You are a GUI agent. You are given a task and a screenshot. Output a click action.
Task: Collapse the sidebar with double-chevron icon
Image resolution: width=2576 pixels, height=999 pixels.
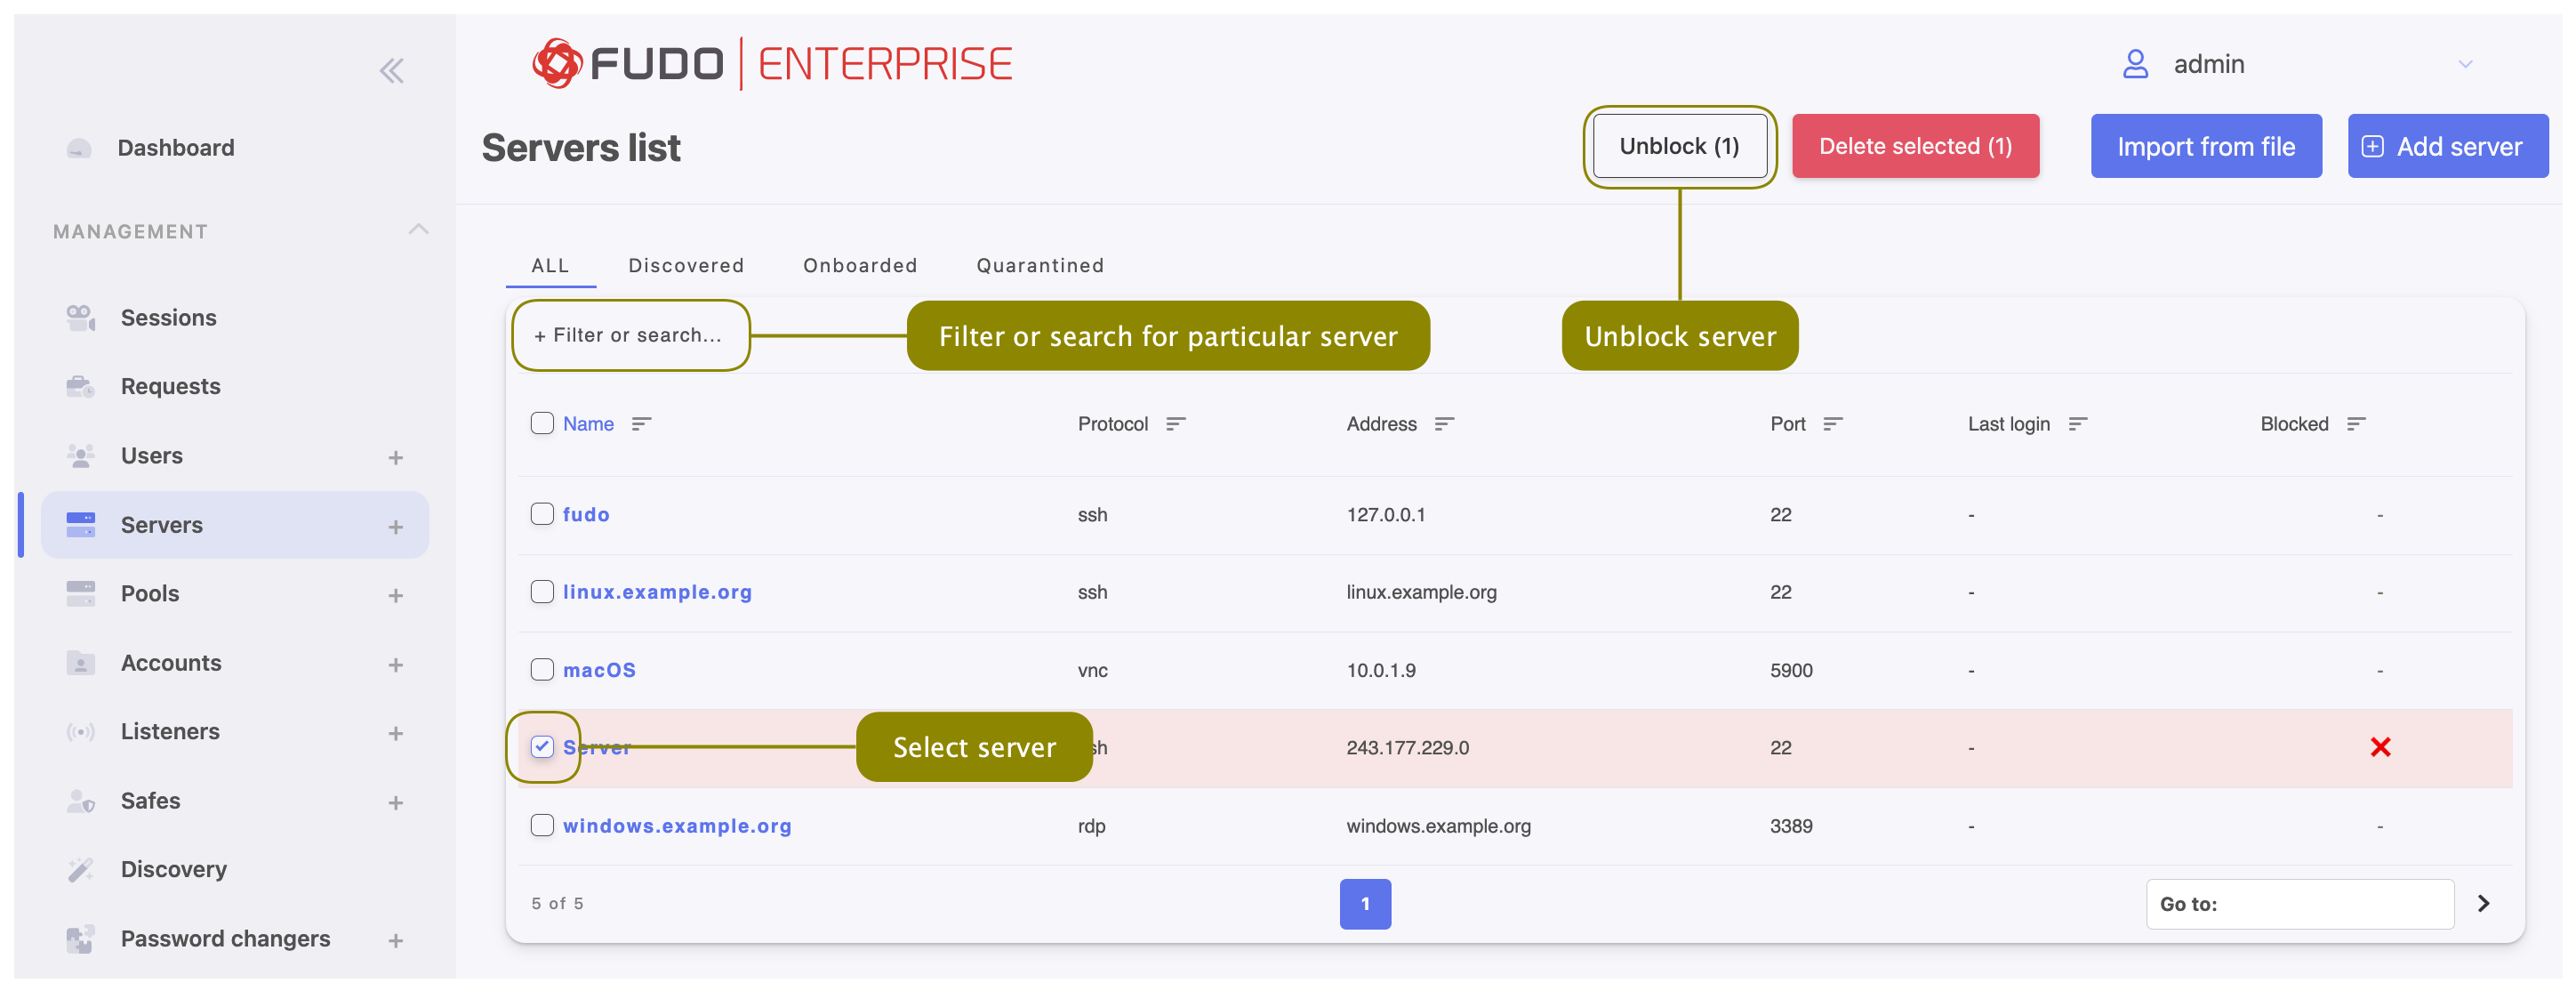[391, 70]
